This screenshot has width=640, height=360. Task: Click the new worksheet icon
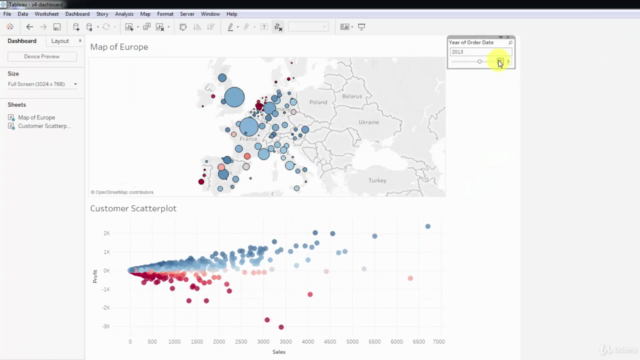[129, 27]
